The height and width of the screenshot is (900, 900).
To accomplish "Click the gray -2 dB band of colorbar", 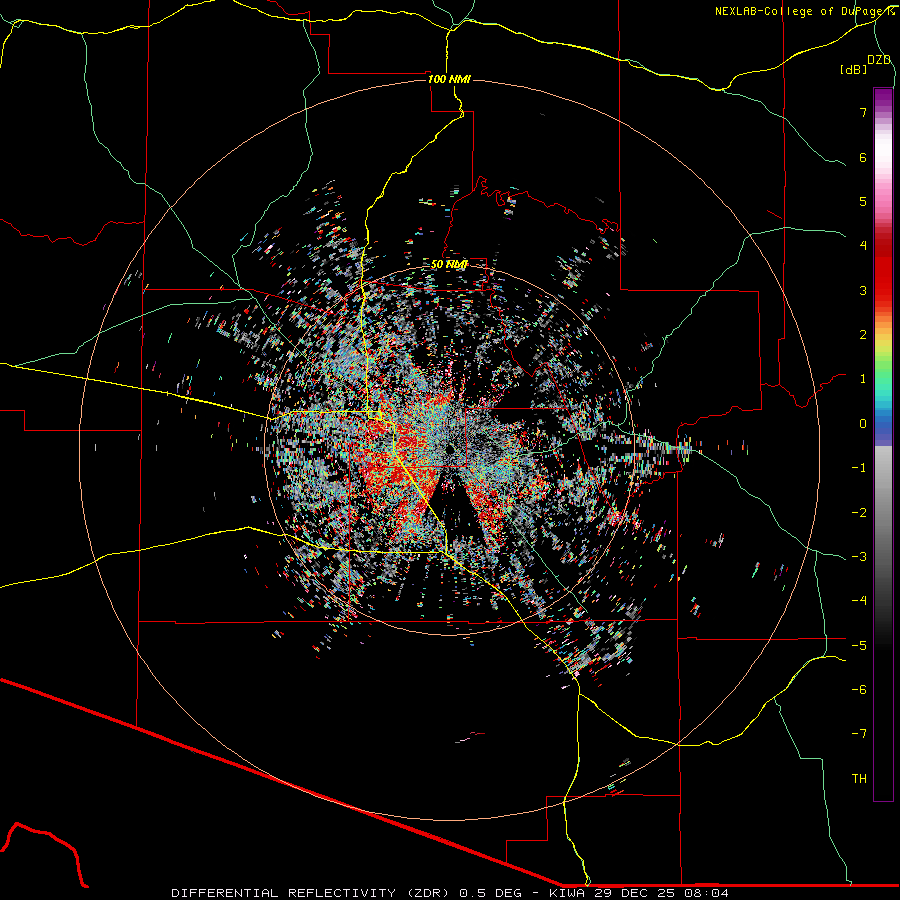I will (883, 513).
